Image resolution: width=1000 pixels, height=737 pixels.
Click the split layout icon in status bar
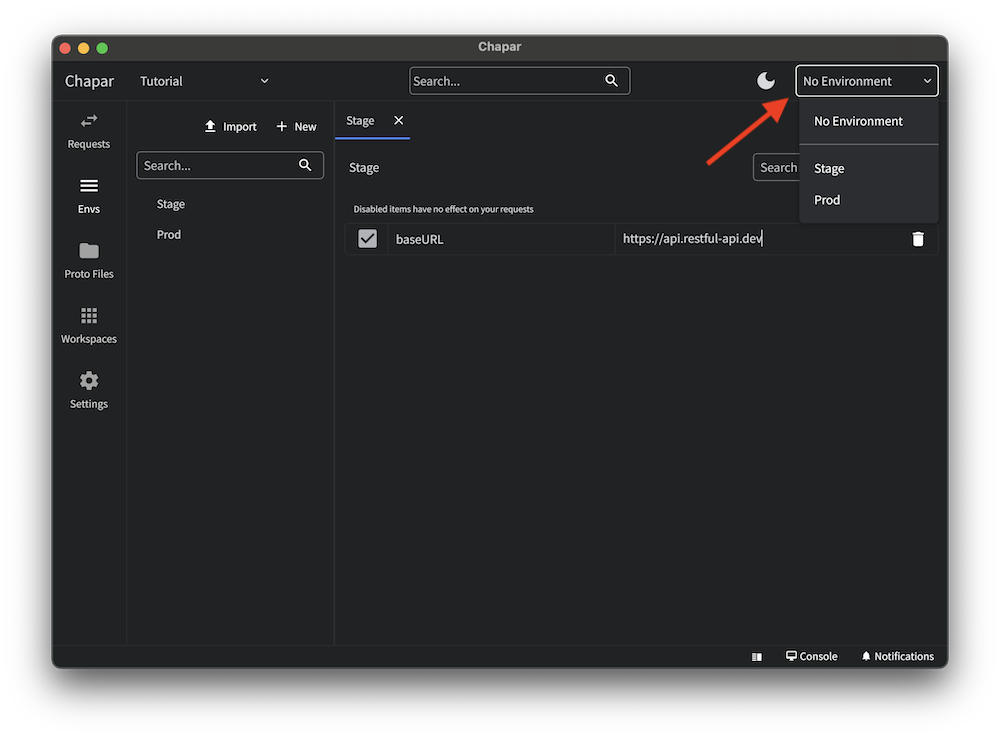coord(757,657)
